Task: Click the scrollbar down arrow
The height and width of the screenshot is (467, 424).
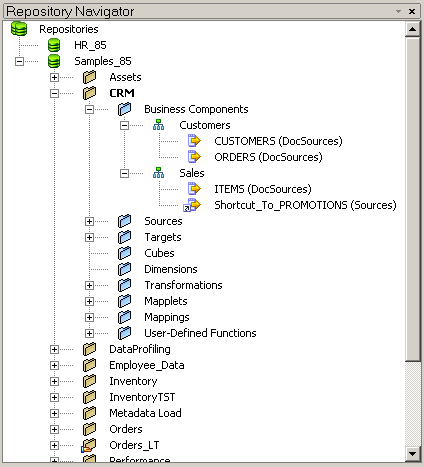Action: click(x=413, y=454)
